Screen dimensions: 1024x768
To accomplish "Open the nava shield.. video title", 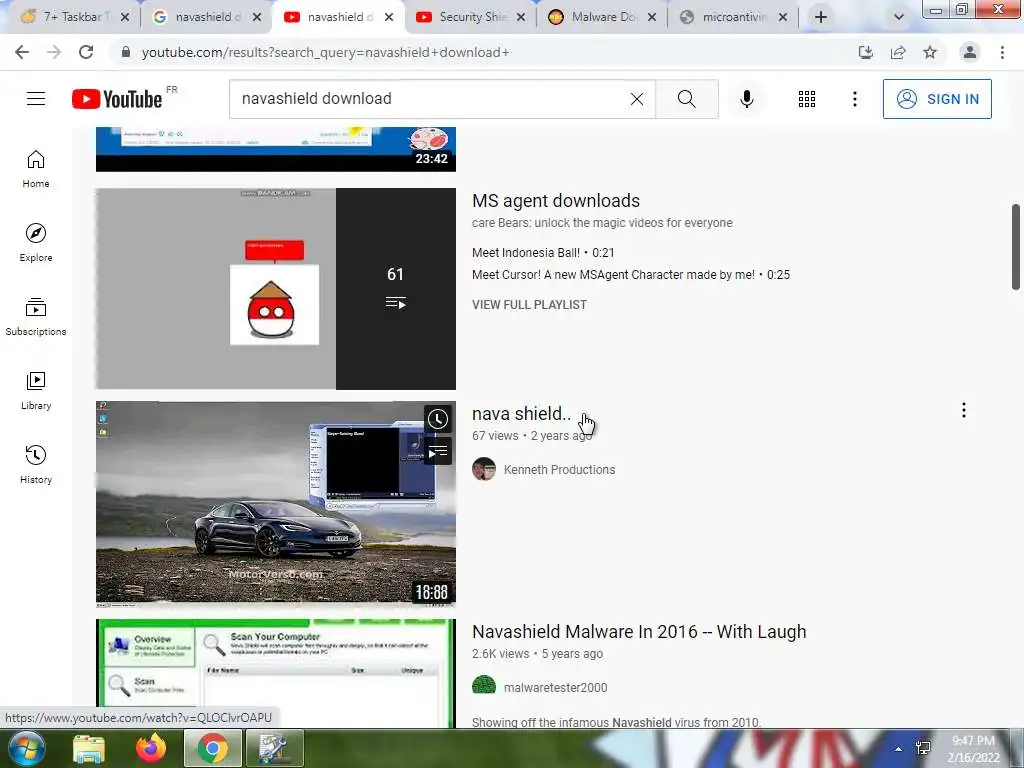I will pos(521,413).
